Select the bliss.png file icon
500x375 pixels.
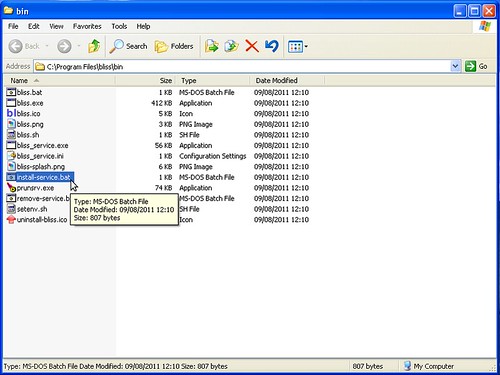point(11,124)
